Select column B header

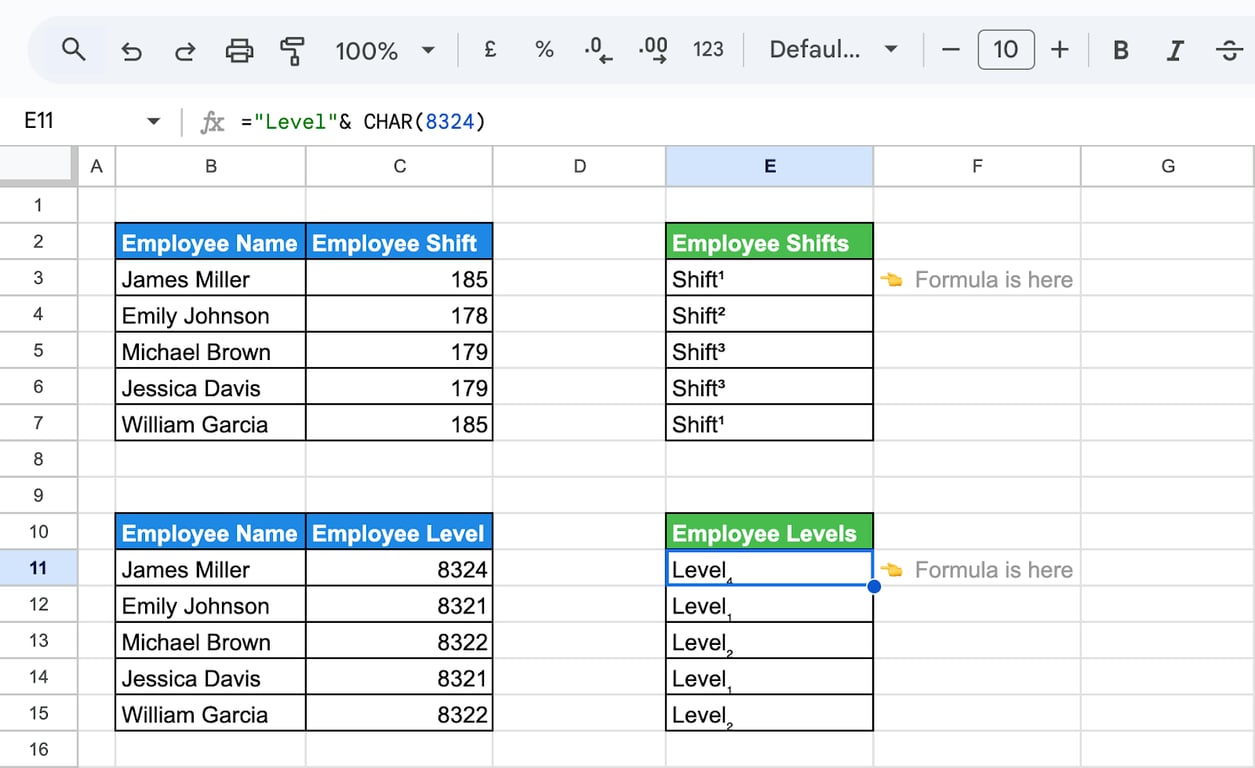(211, 167)
